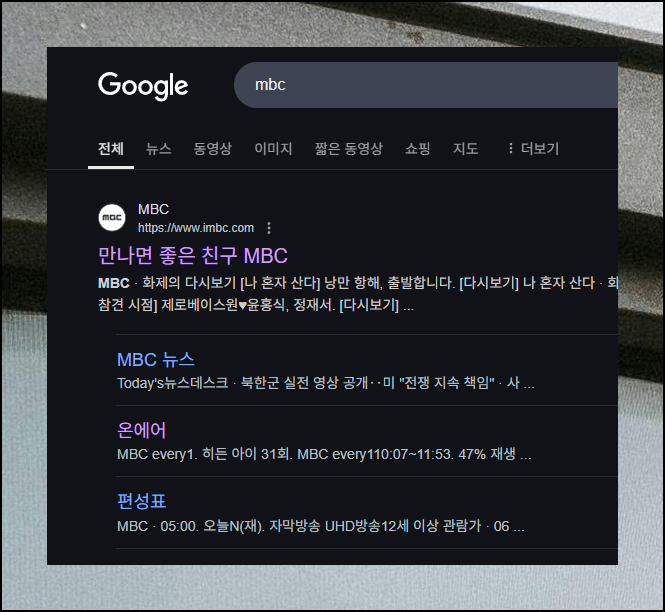
Task: Click the snippet starting 'Today's뉴스데스크'
Action: pyautogui.click(x=326, y=383)
